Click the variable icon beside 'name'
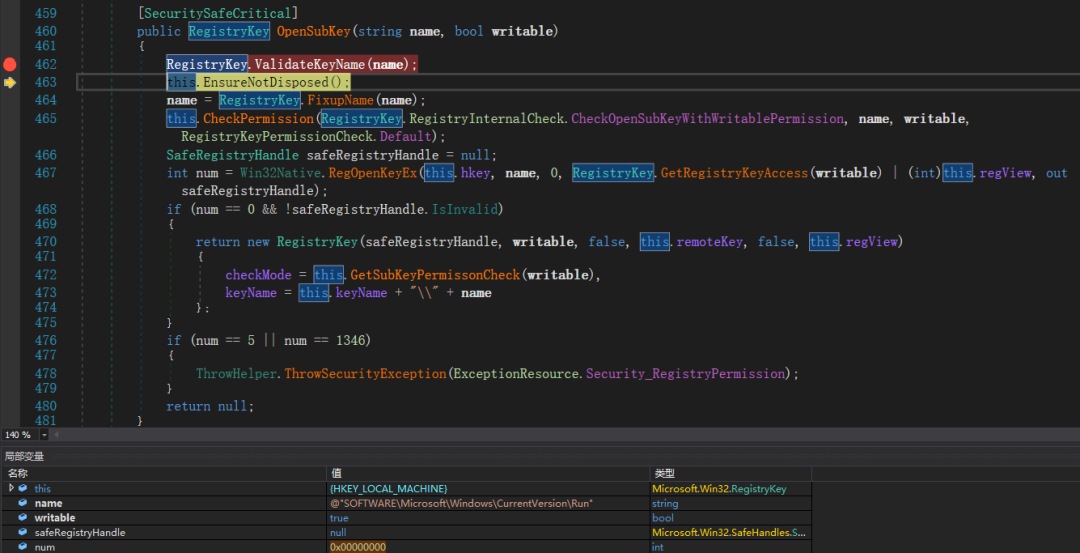Screen dimensions: 1080x553 point(23,503)
